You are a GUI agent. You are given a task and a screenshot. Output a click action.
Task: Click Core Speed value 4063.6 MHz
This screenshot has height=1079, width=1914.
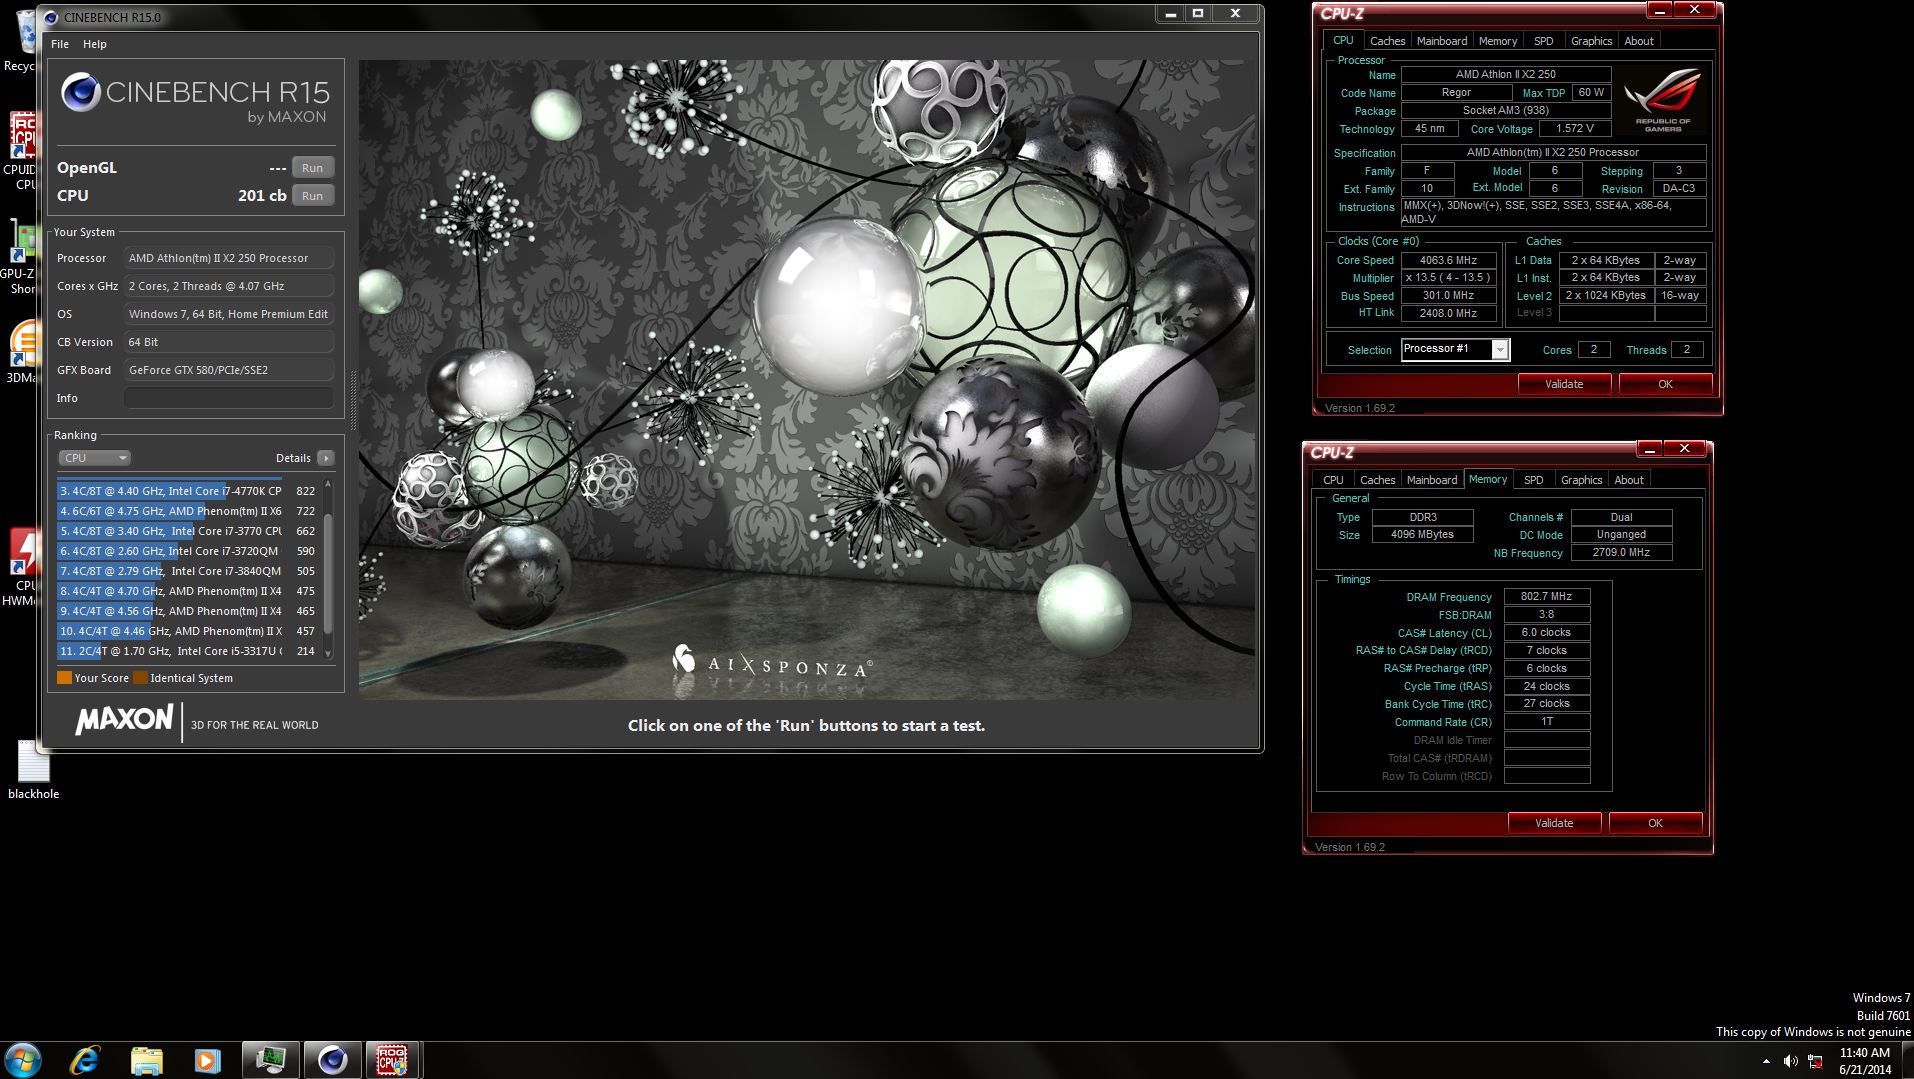pyautogui.click(x=1448, y=260)
